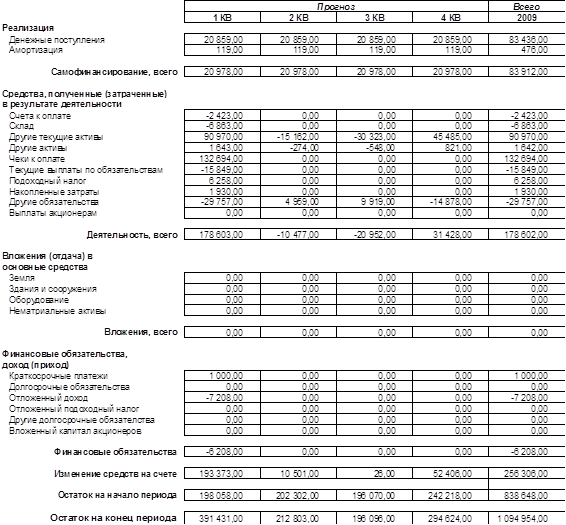Click Чеки к оплате 132 694,00 first-quarter cell
566x525 pixels.
pyautogui.click(x=222, y=159)
